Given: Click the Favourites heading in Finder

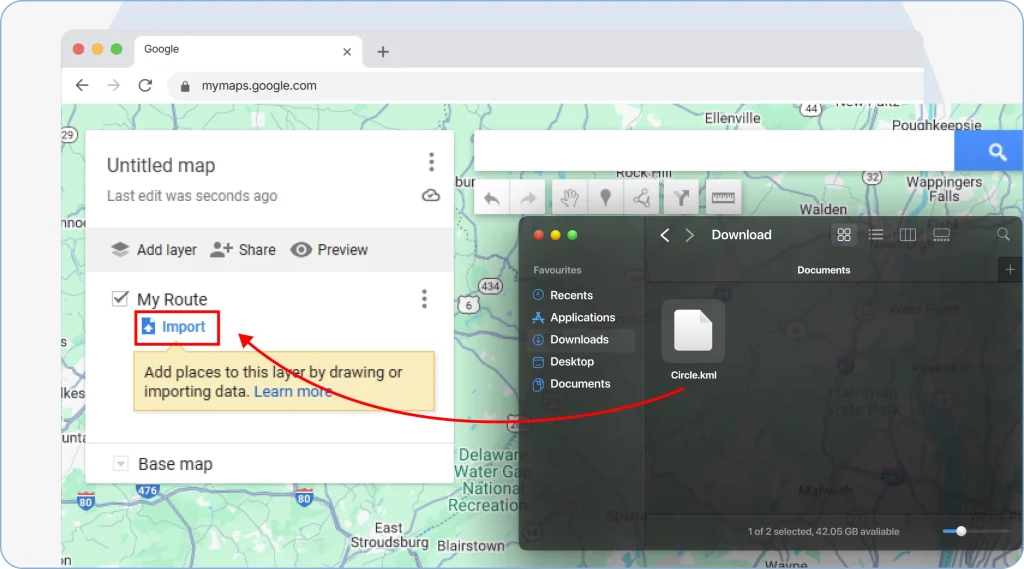Looking at the screenshot, I should (x=557, y=270).
